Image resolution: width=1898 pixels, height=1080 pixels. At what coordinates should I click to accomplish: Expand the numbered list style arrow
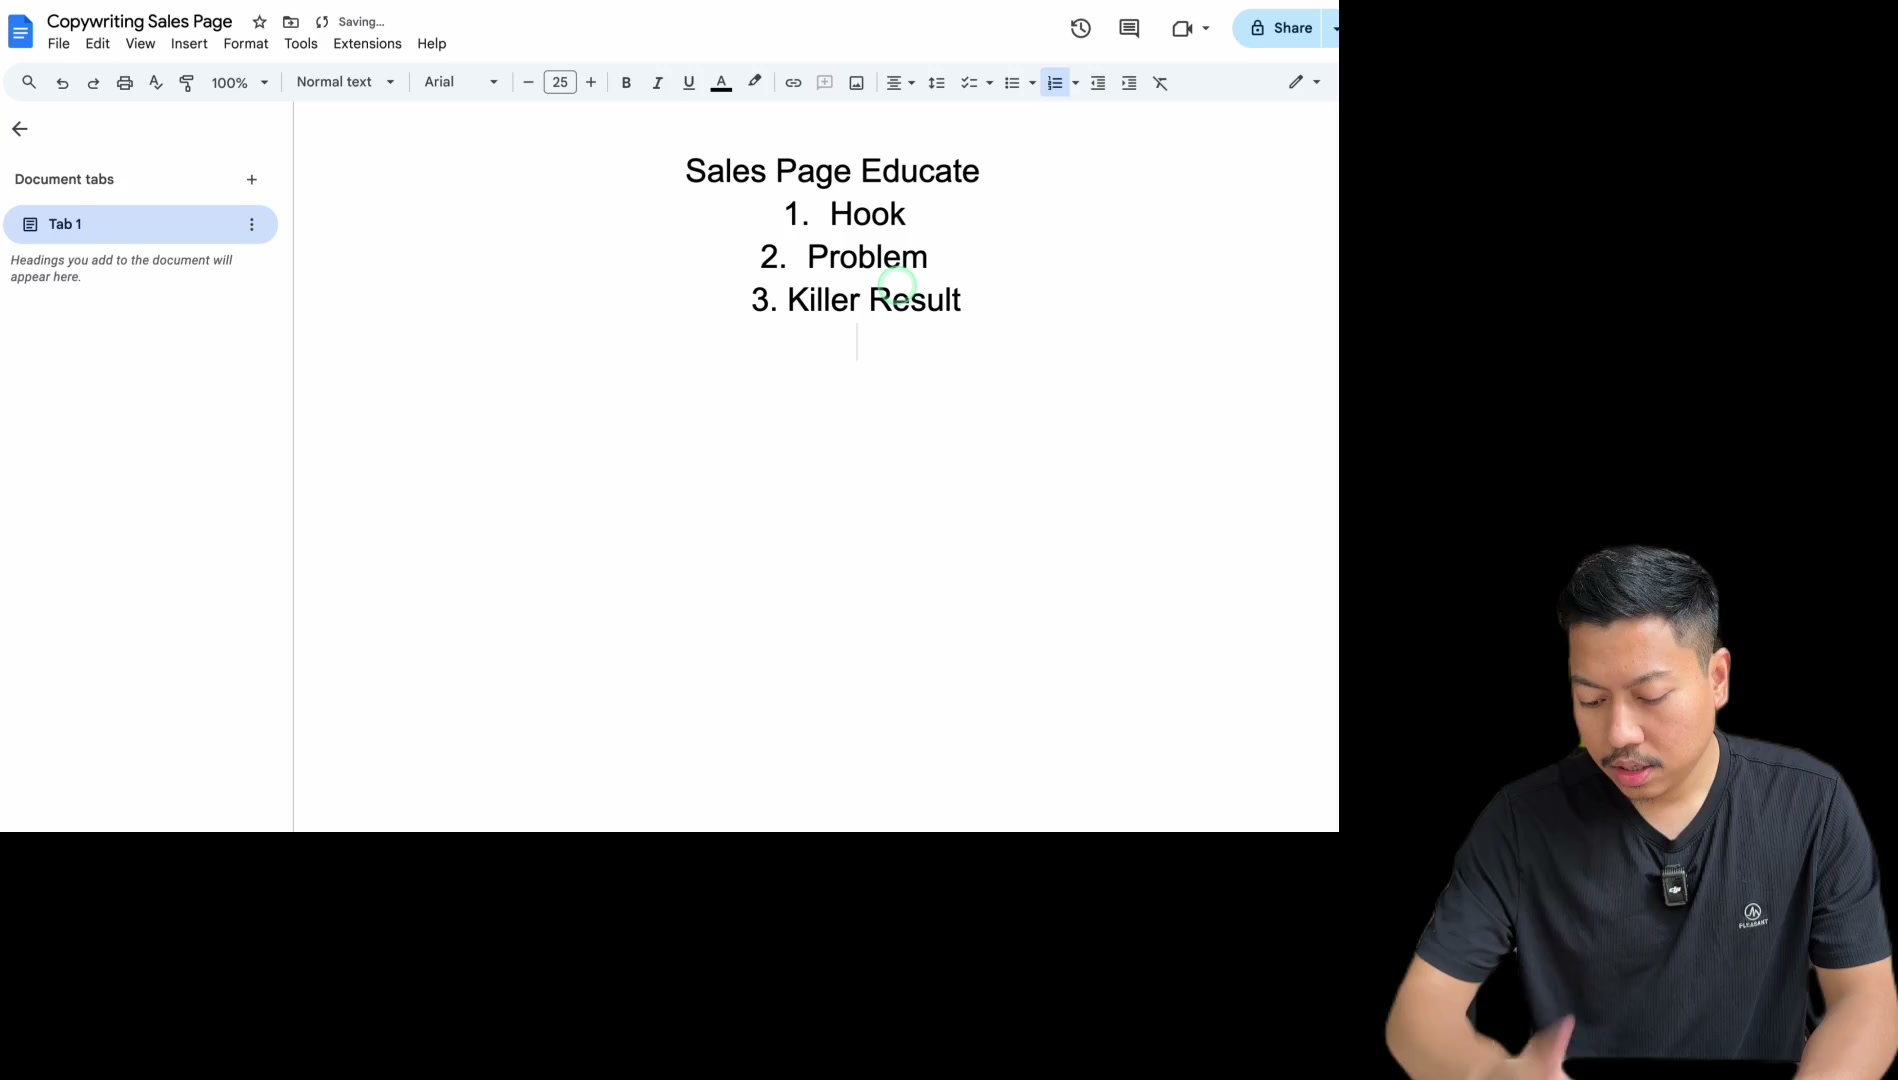(x=1076, y=82)
